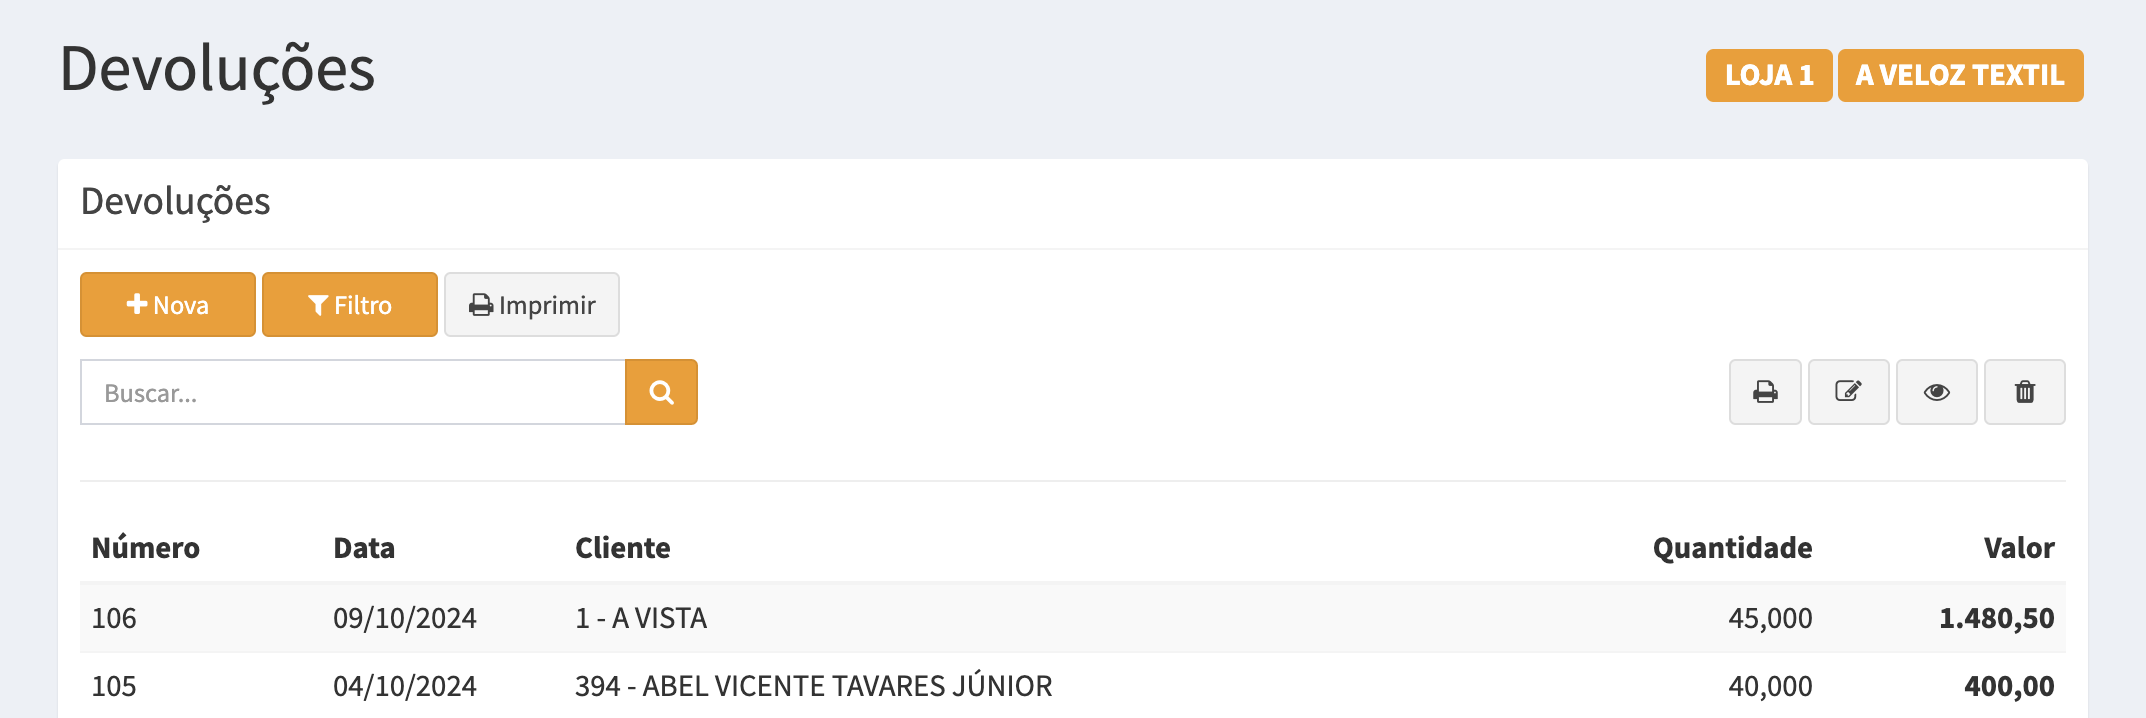Click the LOJA 1 store badge
This screenshot has height=718, width=2146.
click(x=1768, y=76)
